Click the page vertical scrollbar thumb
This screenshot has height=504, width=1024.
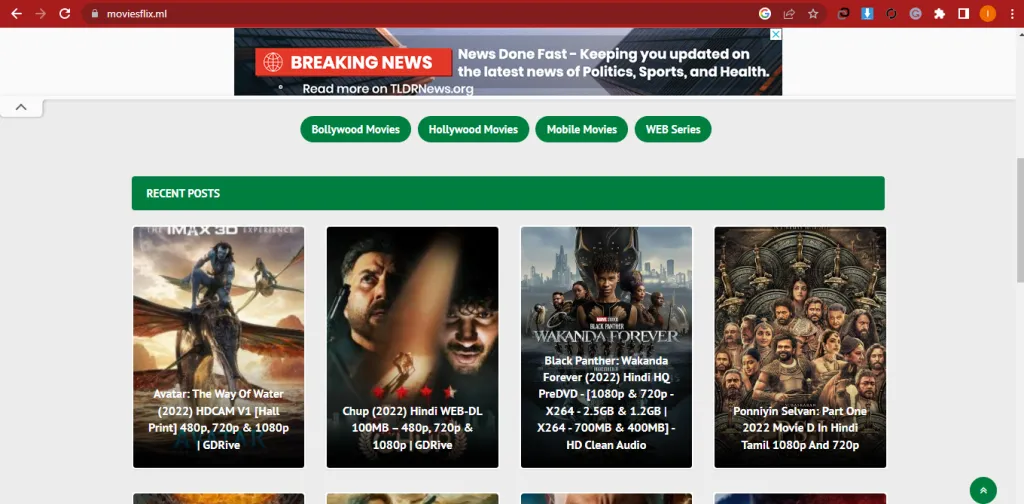coord(1019,220)
